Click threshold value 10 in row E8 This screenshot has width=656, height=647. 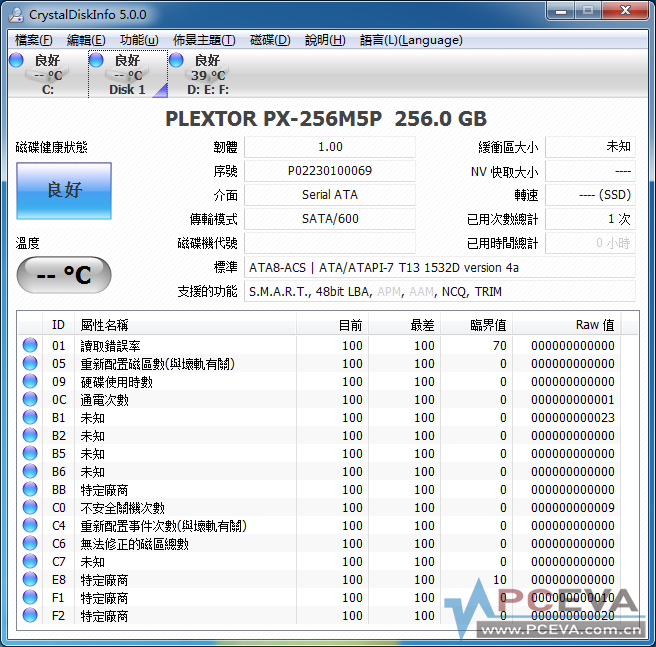click(x=500, y=579)
